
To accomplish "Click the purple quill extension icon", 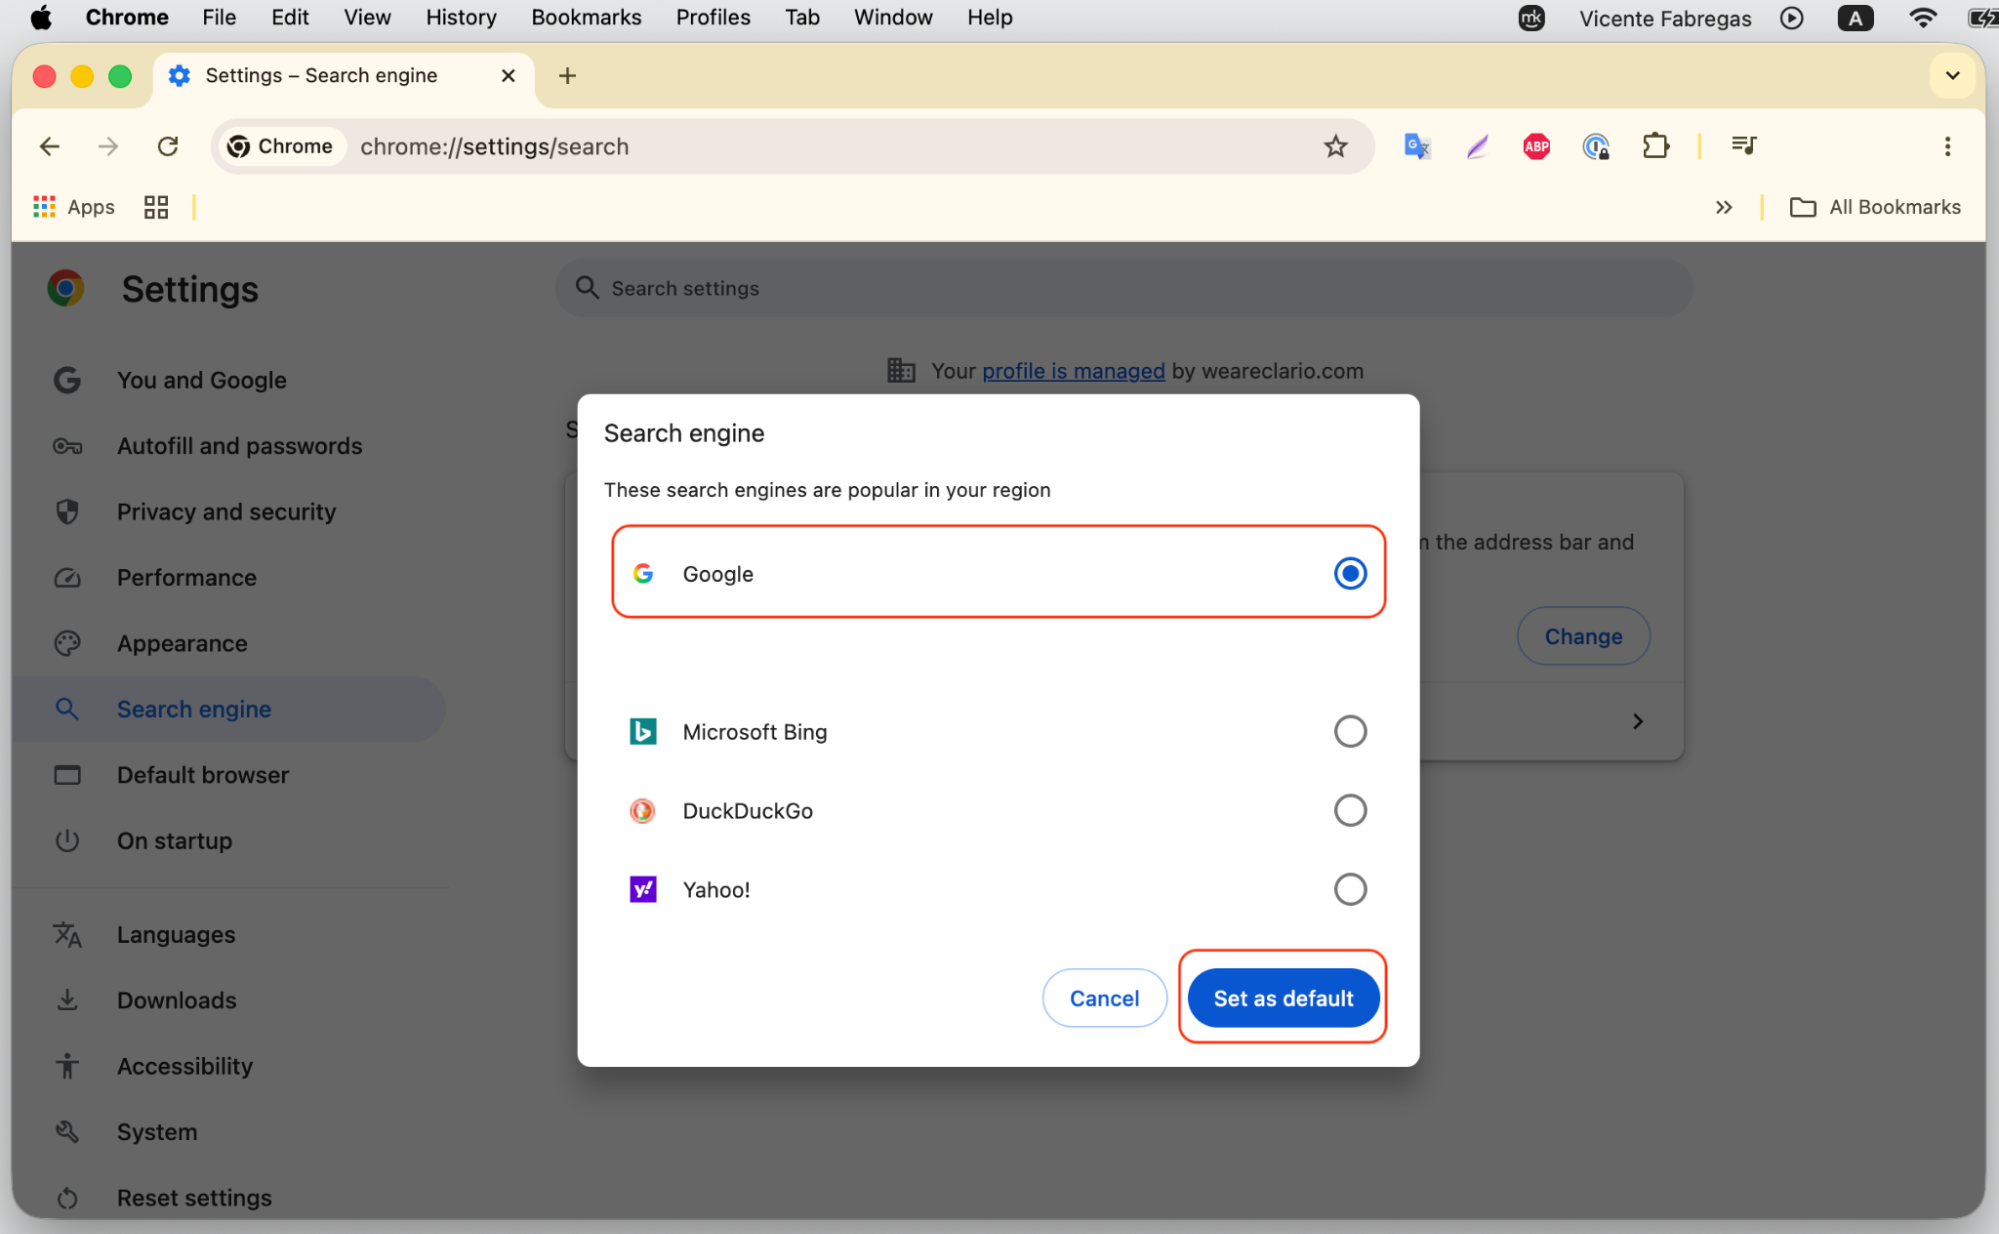I will coord(1477,146).
